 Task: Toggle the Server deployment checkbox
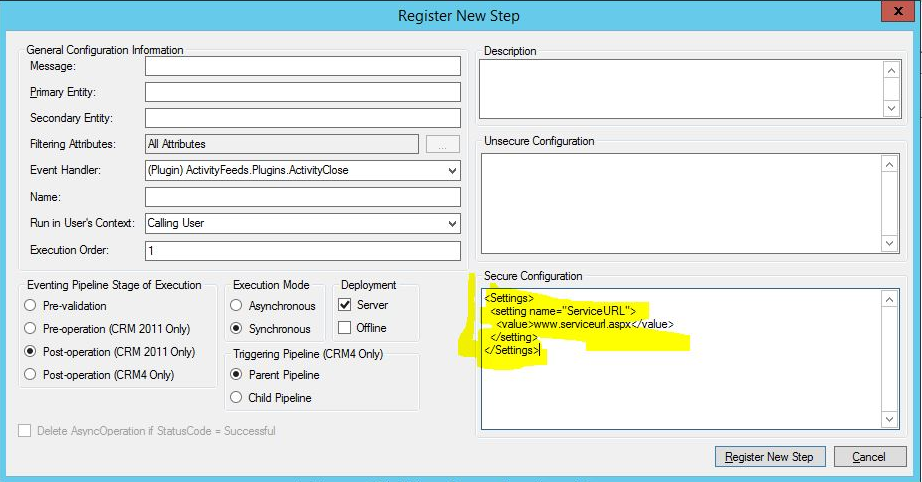(x=345, y=304)
